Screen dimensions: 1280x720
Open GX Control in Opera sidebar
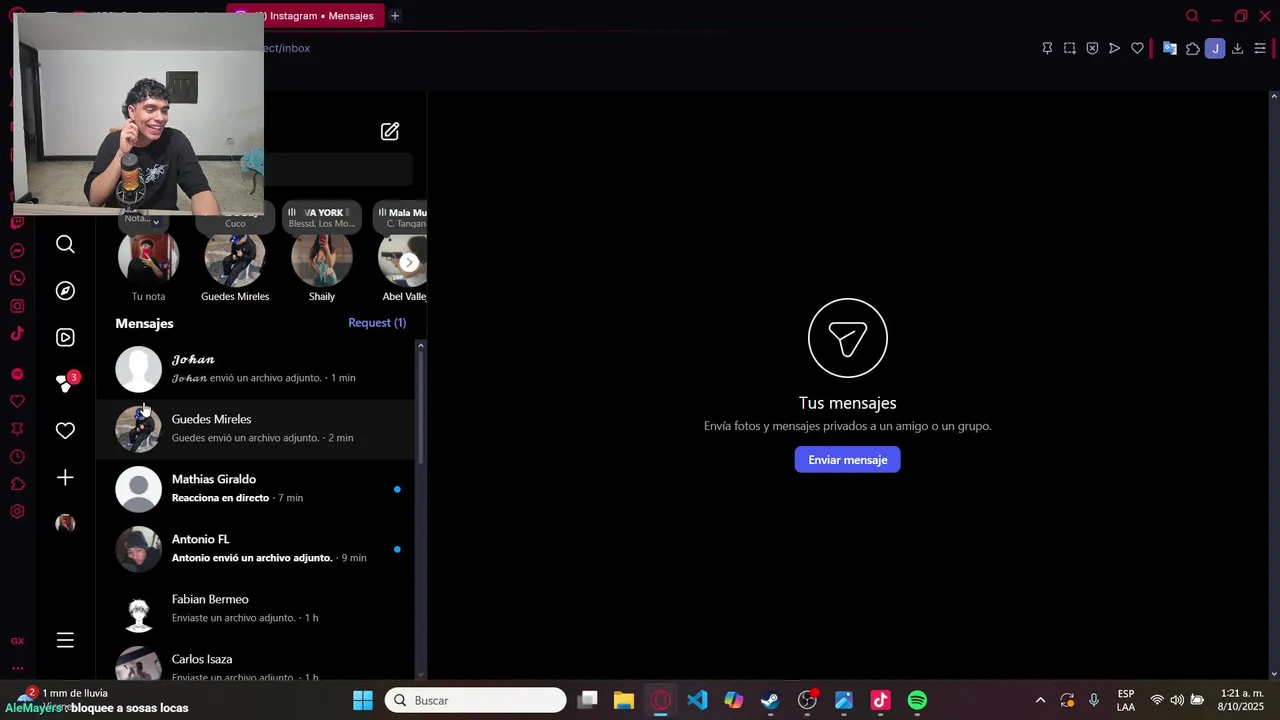coord(17,641)
